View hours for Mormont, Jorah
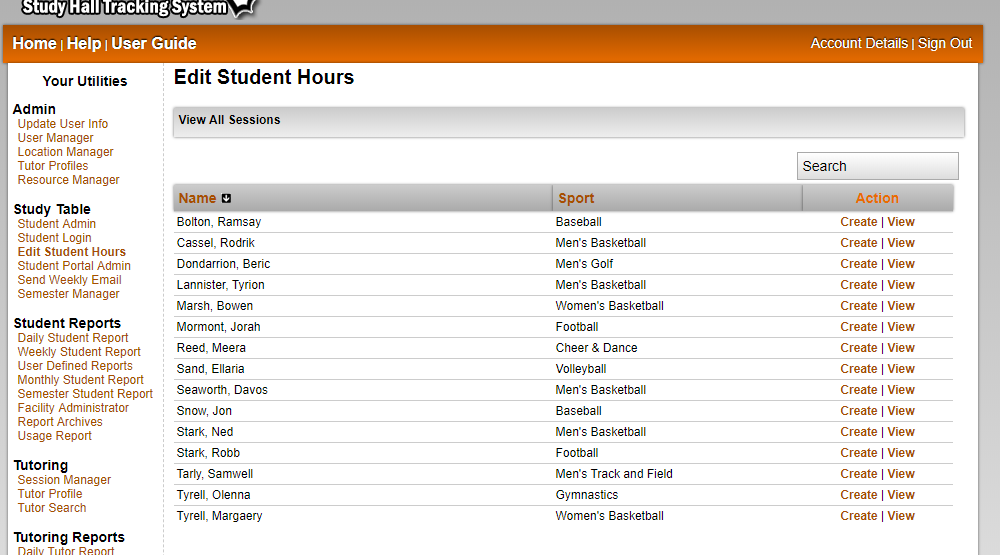The image size is (1000, 555). [x=901, y=327]
